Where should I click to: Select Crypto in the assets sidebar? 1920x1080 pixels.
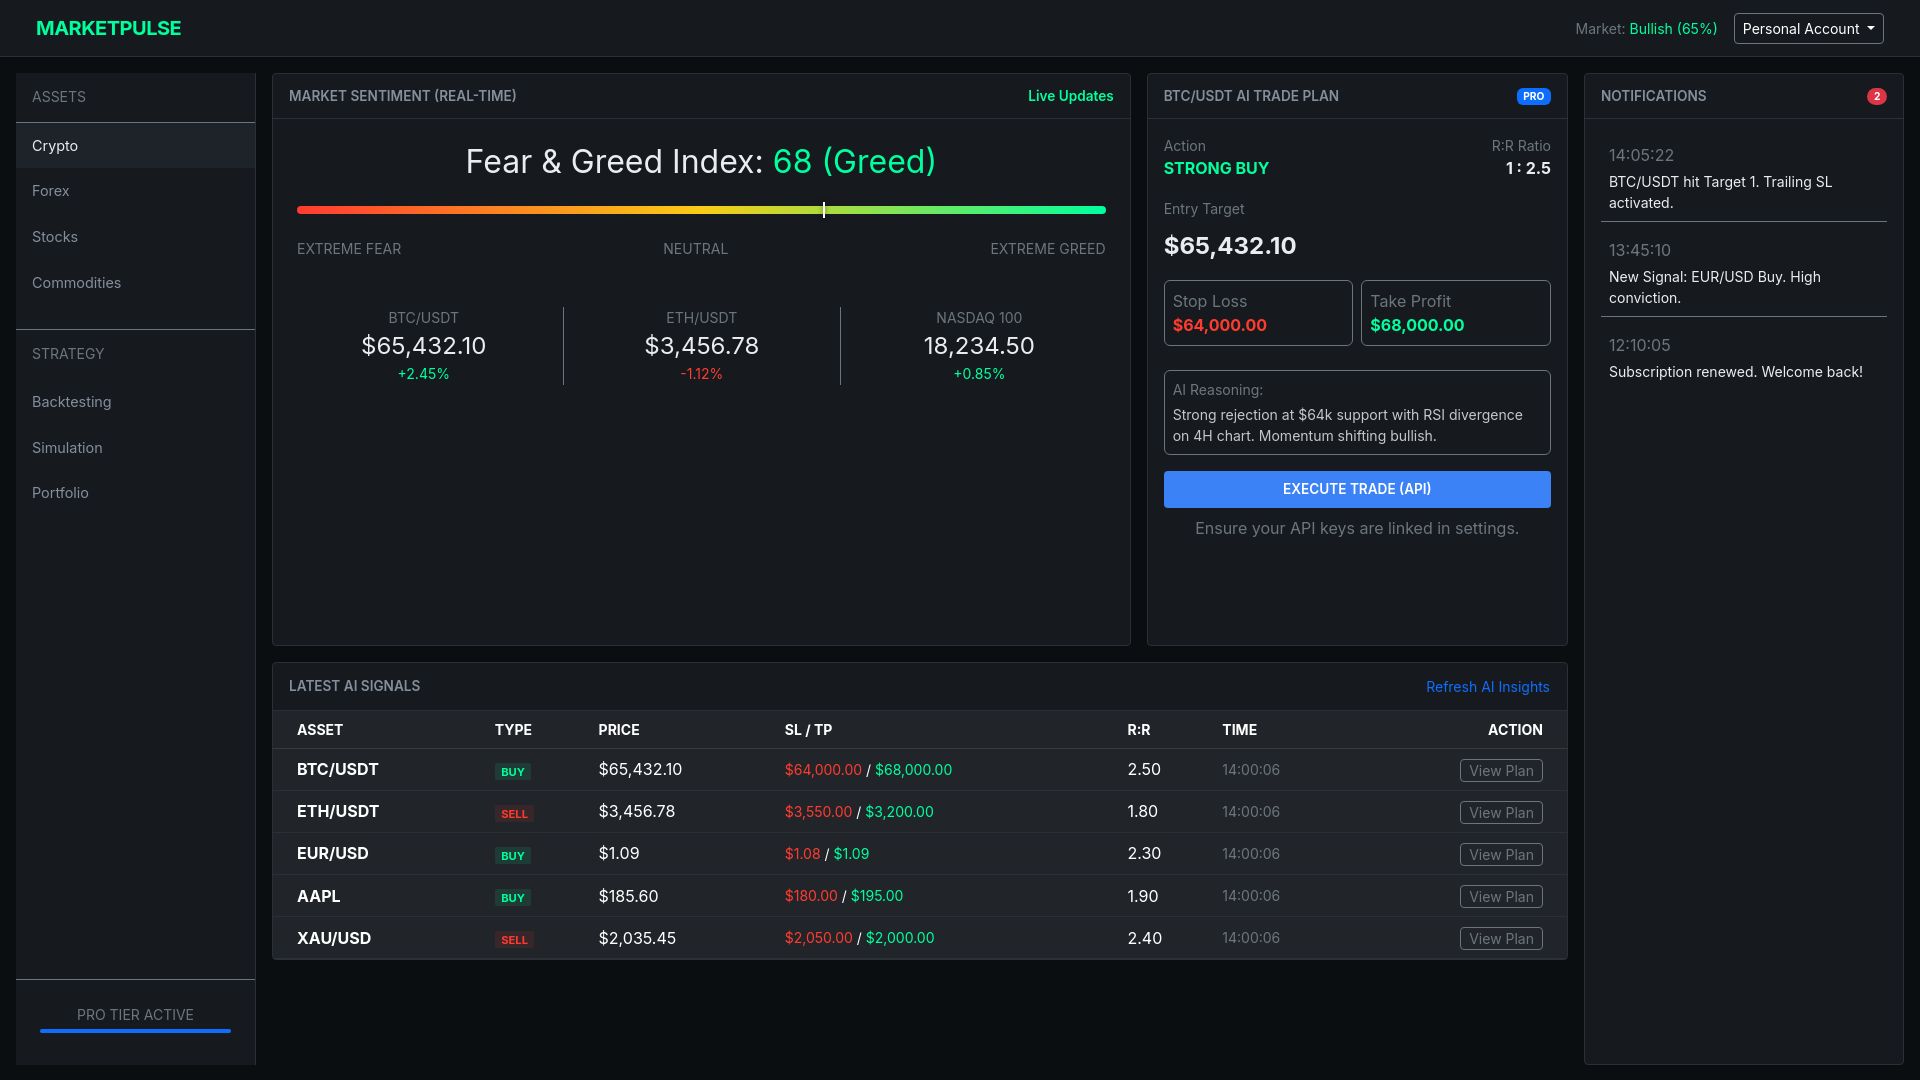(55, 146)
